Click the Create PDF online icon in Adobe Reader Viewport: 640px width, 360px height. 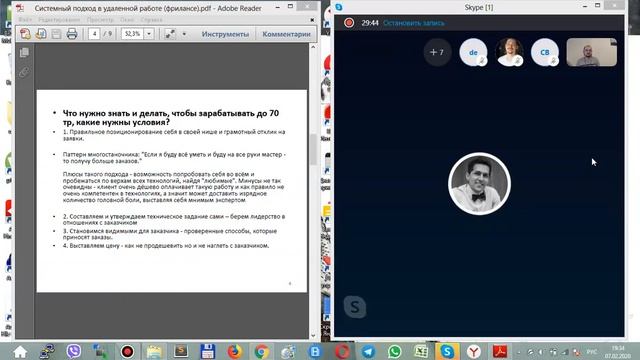pyautogui.click(x=25, y=34)
